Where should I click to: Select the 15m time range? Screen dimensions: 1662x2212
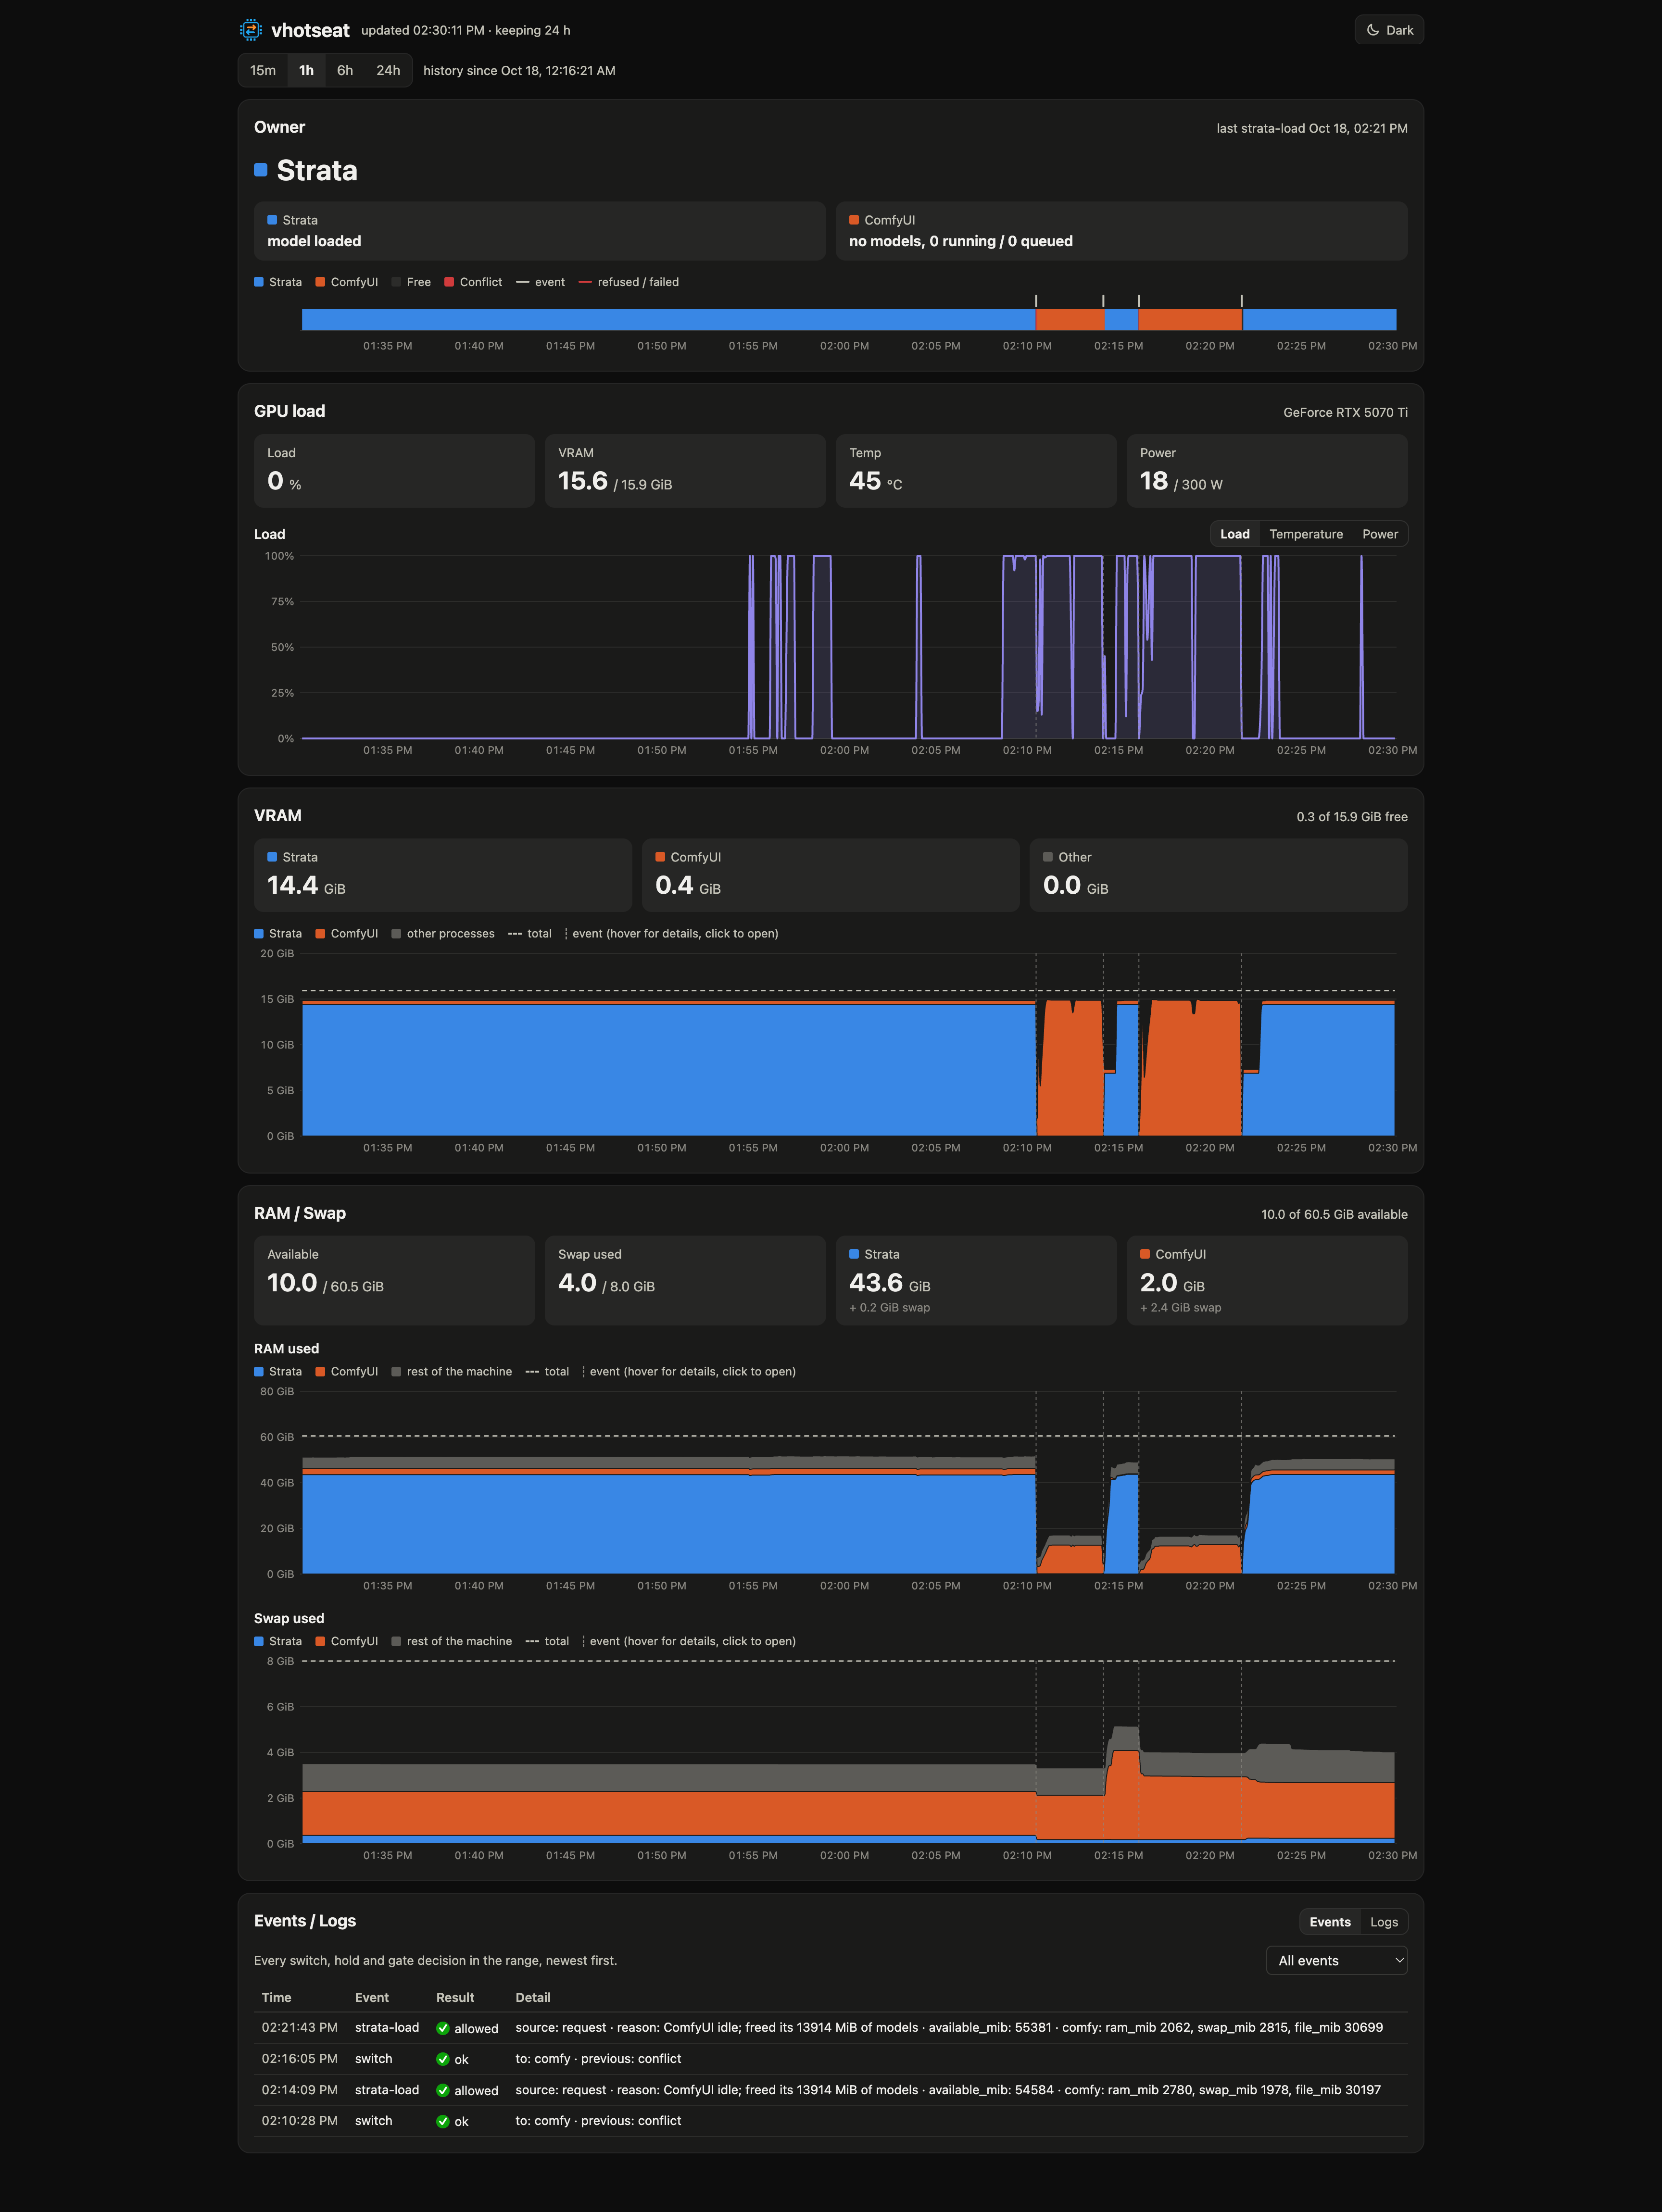(x=263, y=70)
